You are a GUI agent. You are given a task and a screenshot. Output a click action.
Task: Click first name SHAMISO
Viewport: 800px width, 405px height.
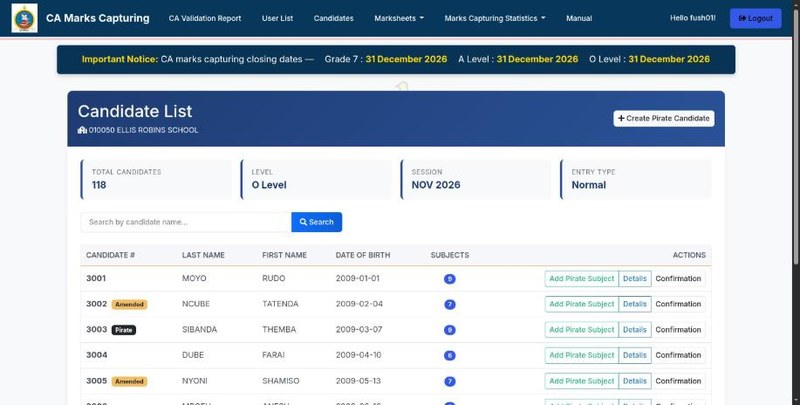281,381
